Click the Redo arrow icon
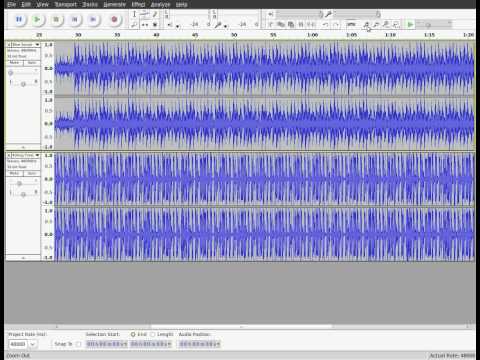This screenshot has height=360, width=480. (x=336, y=25)
